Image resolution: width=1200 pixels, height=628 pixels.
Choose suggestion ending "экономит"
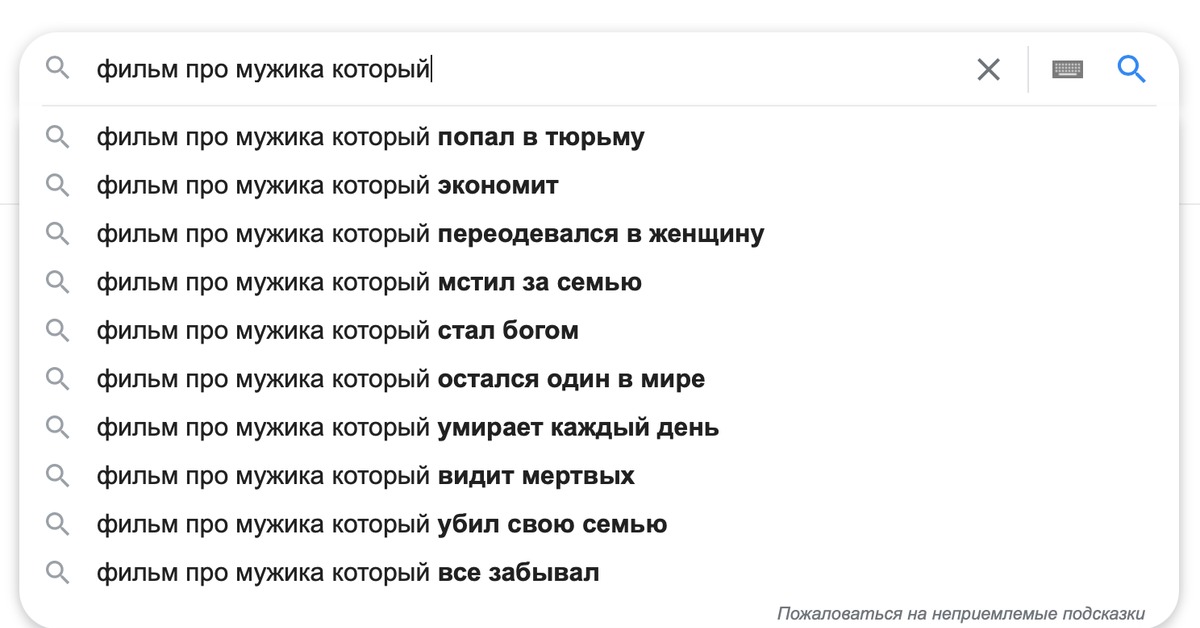[327, 186]
